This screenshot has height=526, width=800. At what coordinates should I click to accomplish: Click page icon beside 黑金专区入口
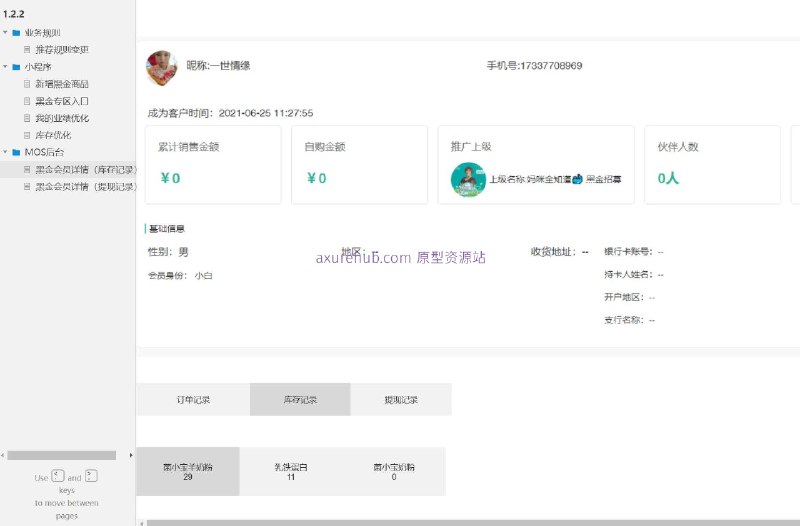coord(27,101)
